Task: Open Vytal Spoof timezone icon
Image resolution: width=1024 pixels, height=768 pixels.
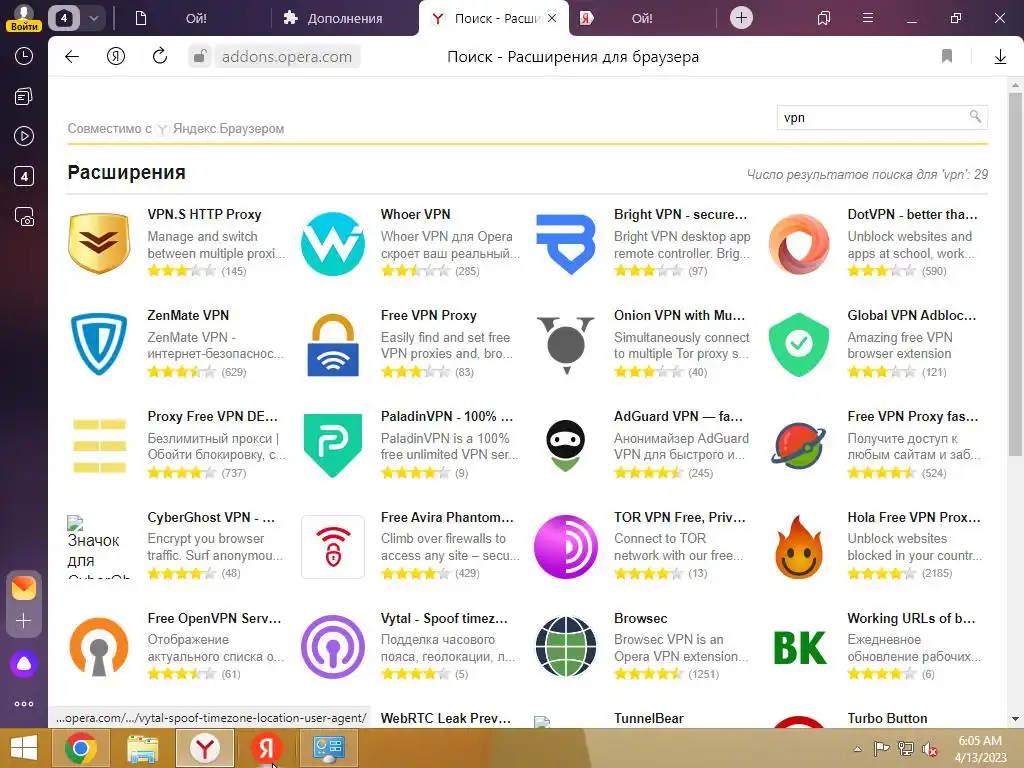Action: [x=333, y=647]
